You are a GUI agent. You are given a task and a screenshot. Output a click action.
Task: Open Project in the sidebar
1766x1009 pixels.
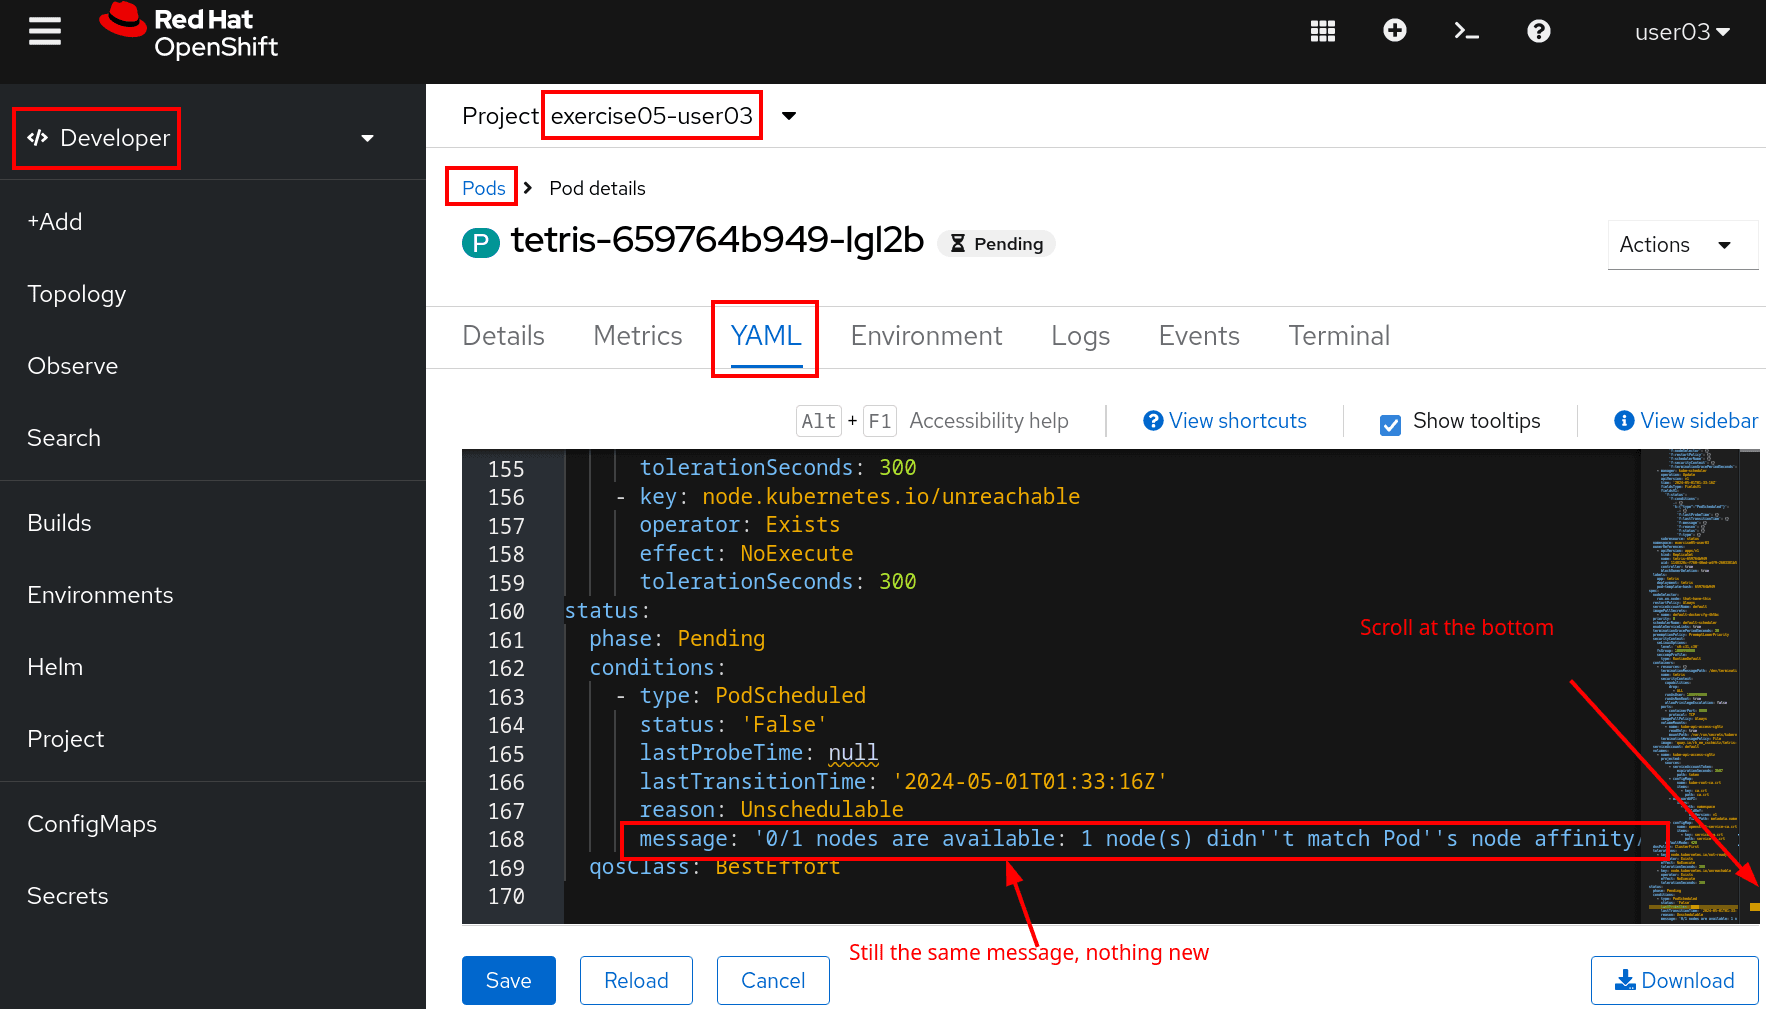pos(66,739)
